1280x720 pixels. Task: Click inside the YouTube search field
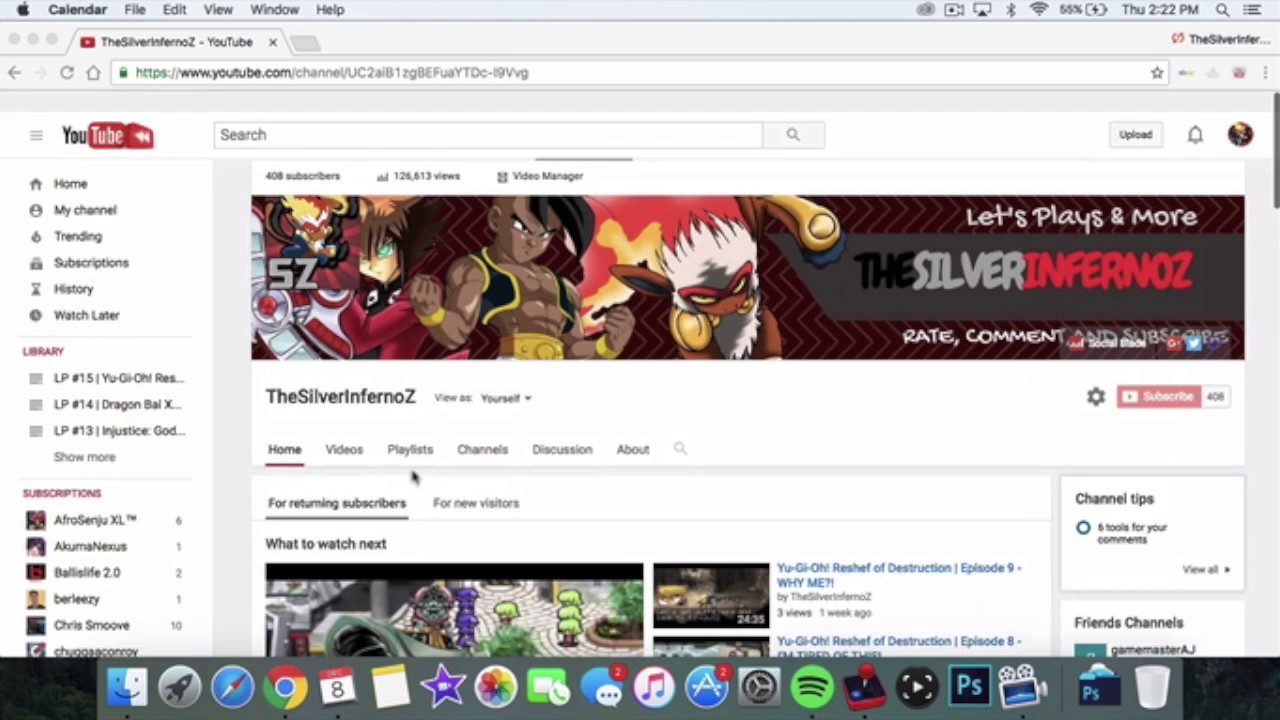click(488, 135)
